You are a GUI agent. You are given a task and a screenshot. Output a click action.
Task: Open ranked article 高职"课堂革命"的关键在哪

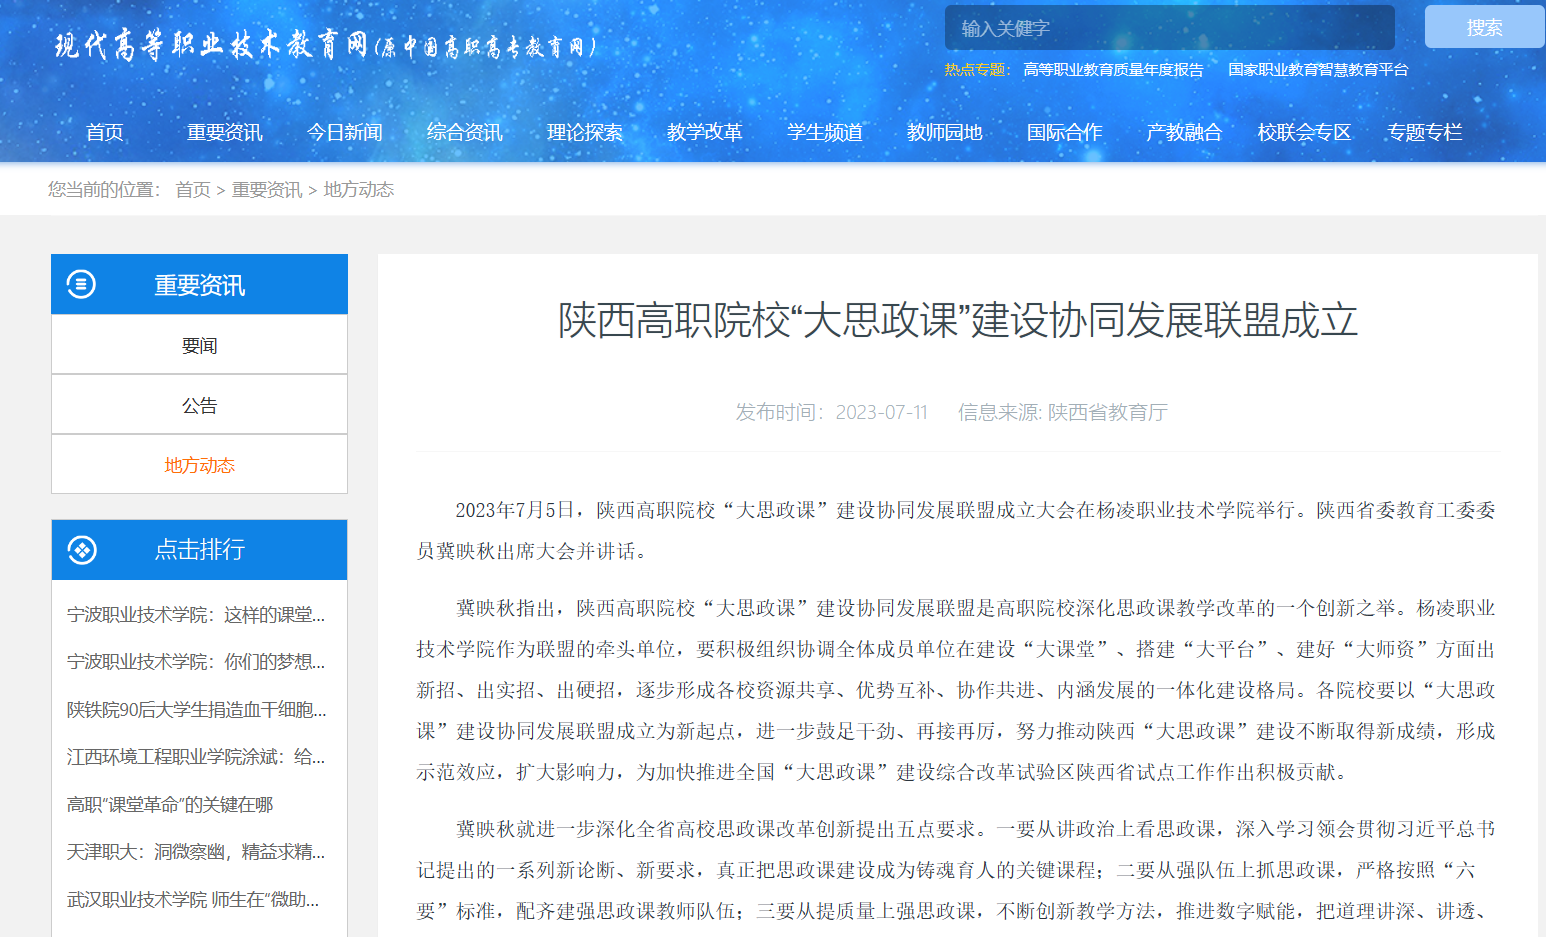tap(170, 805)
